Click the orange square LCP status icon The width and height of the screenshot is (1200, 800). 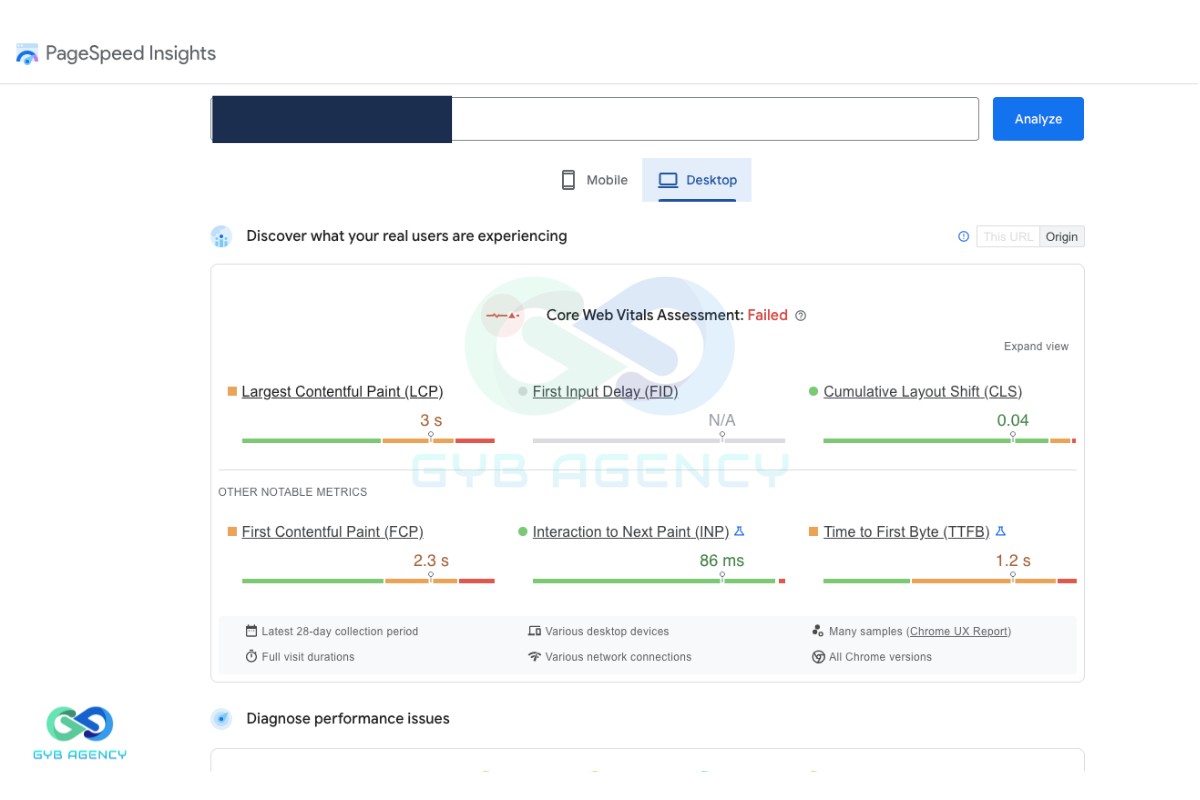point(232,392)
